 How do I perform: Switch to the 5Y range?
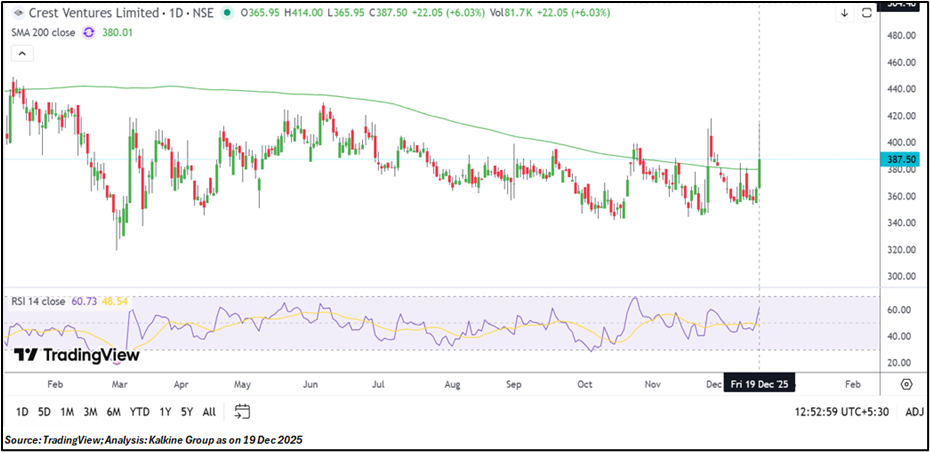click(x=186, y=411)
